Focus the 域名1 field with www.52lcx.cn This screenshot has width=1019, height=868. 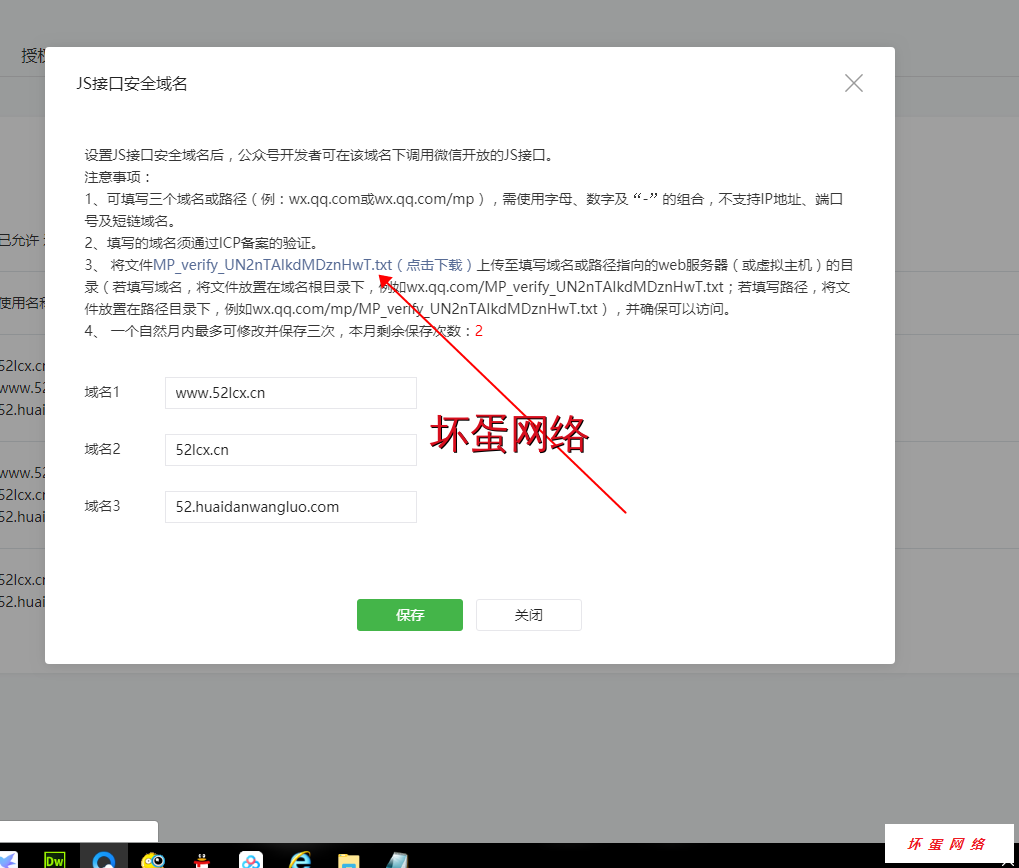pyautogui.click(x=290, y=393)
